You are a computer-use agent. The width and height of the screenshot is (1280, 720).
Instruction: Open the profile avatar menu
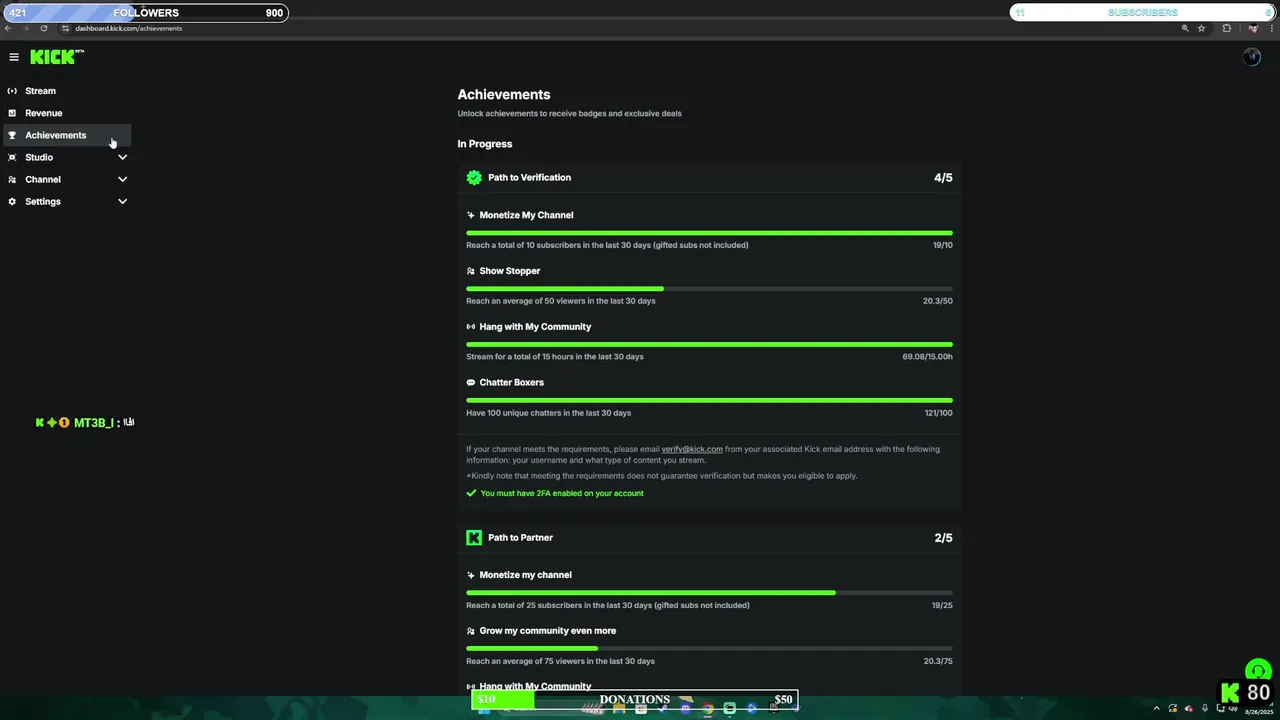[1251, 57]
